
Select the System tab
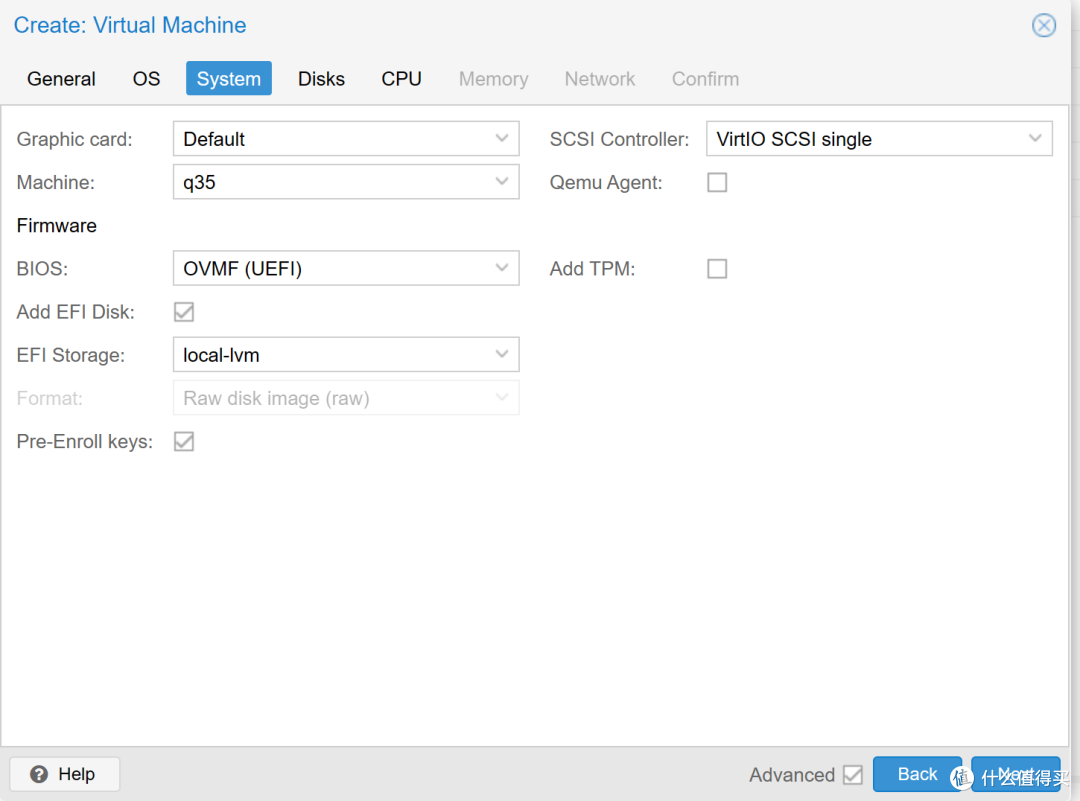click(x=229, y=79)
